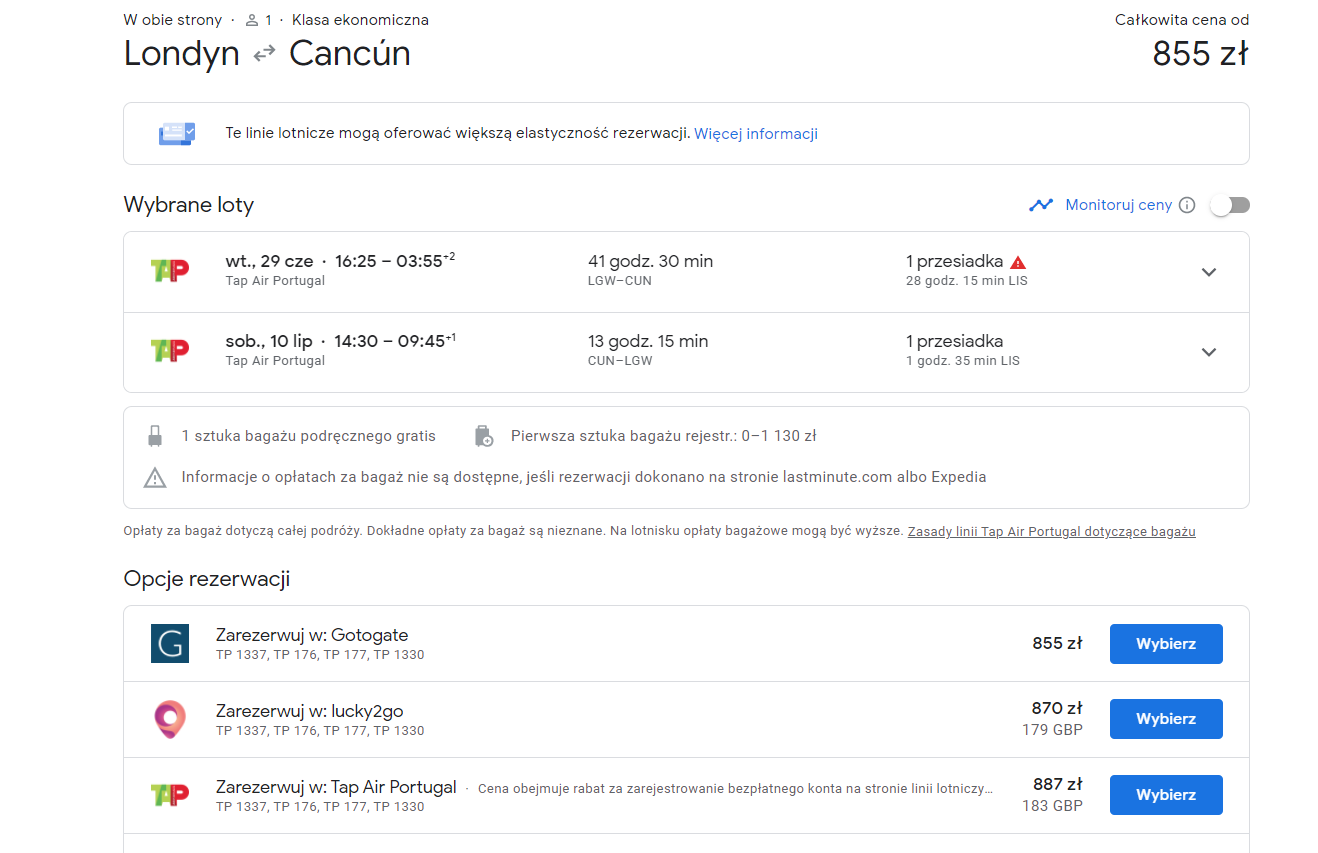Viewport: 1318px width, 853px height.
Task: Click the 179 GBP price text
Action: pyautogui.click(x=1052, y=730)
